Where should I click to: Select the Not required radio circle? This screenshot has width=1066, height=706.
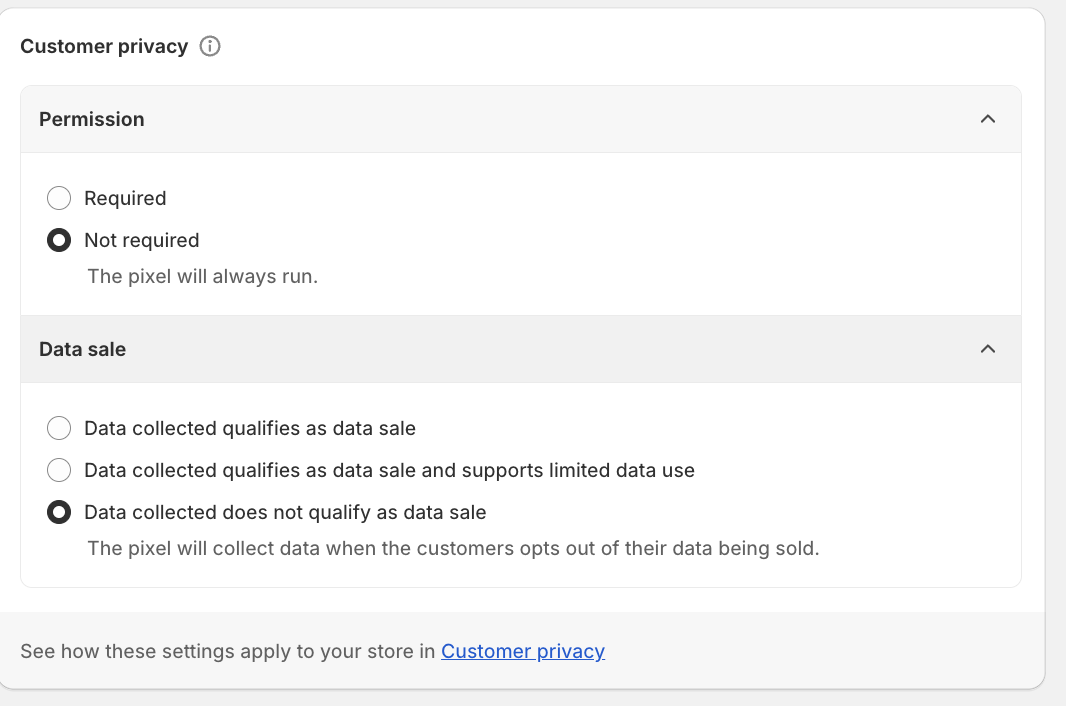click(x=59, y=240)
